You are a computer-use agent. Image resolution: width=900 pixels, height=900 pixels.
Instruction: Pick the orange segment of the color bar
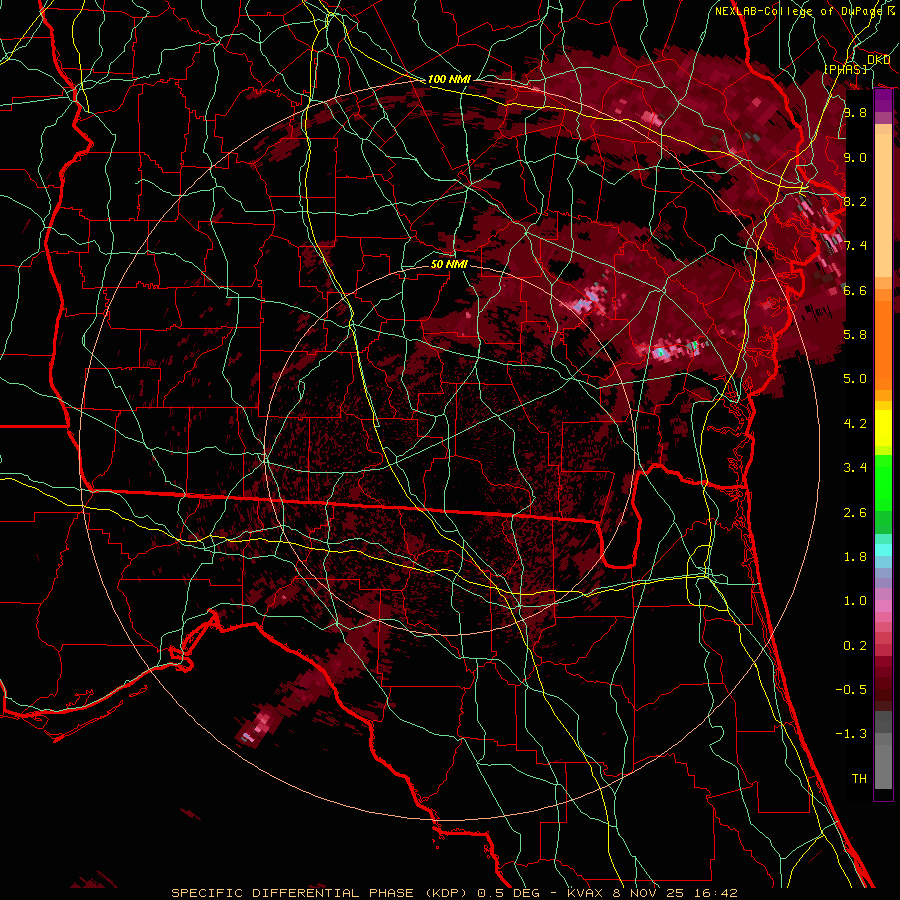(883, 344)
